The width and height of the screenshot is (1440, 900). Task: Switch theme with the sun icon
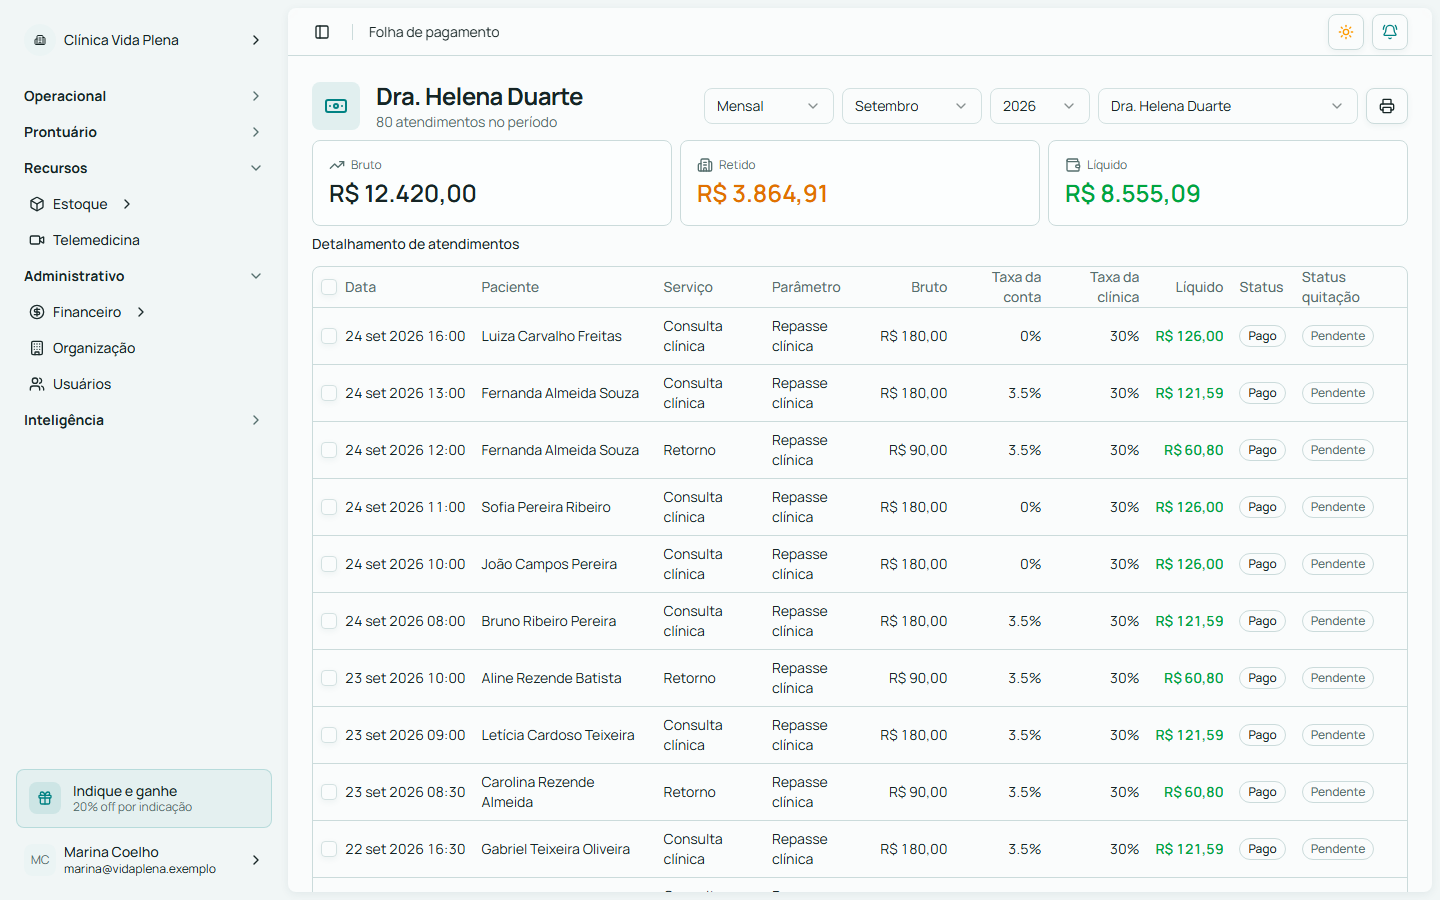pos(1346,32)
